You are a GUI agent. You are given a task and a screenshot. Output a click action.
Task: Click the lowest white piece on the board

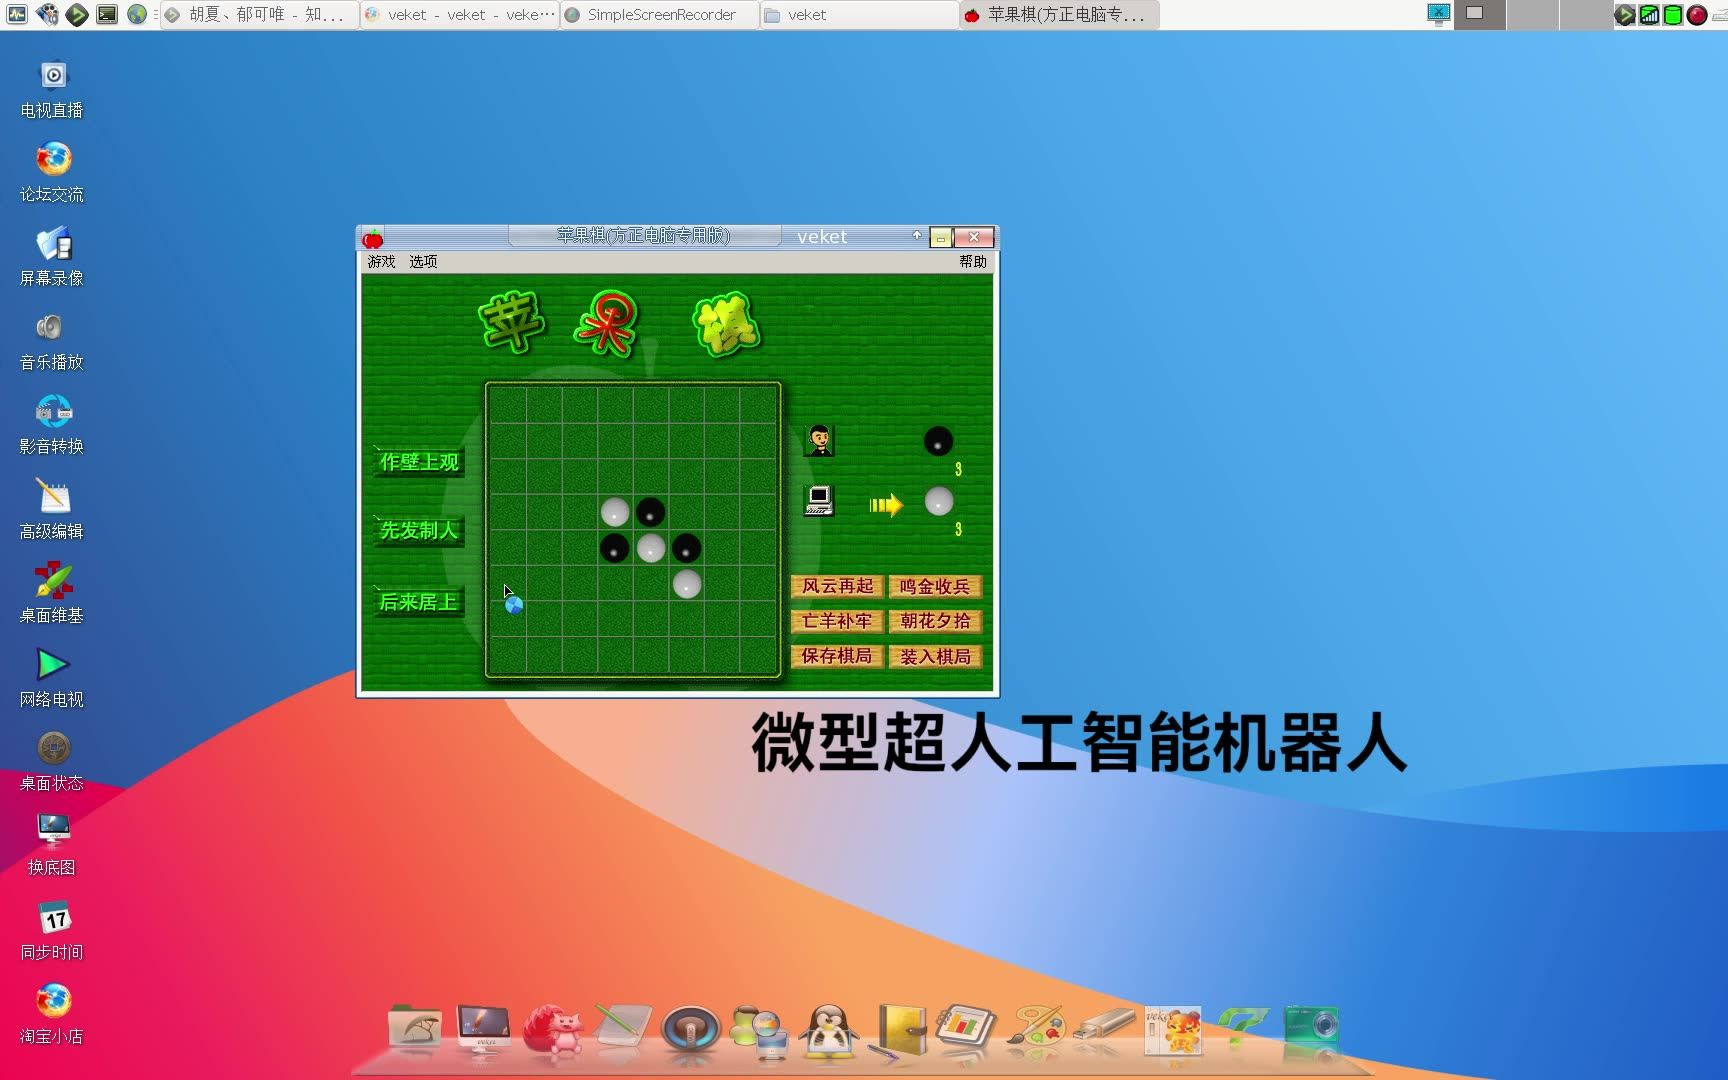click(x=687, y=584)
